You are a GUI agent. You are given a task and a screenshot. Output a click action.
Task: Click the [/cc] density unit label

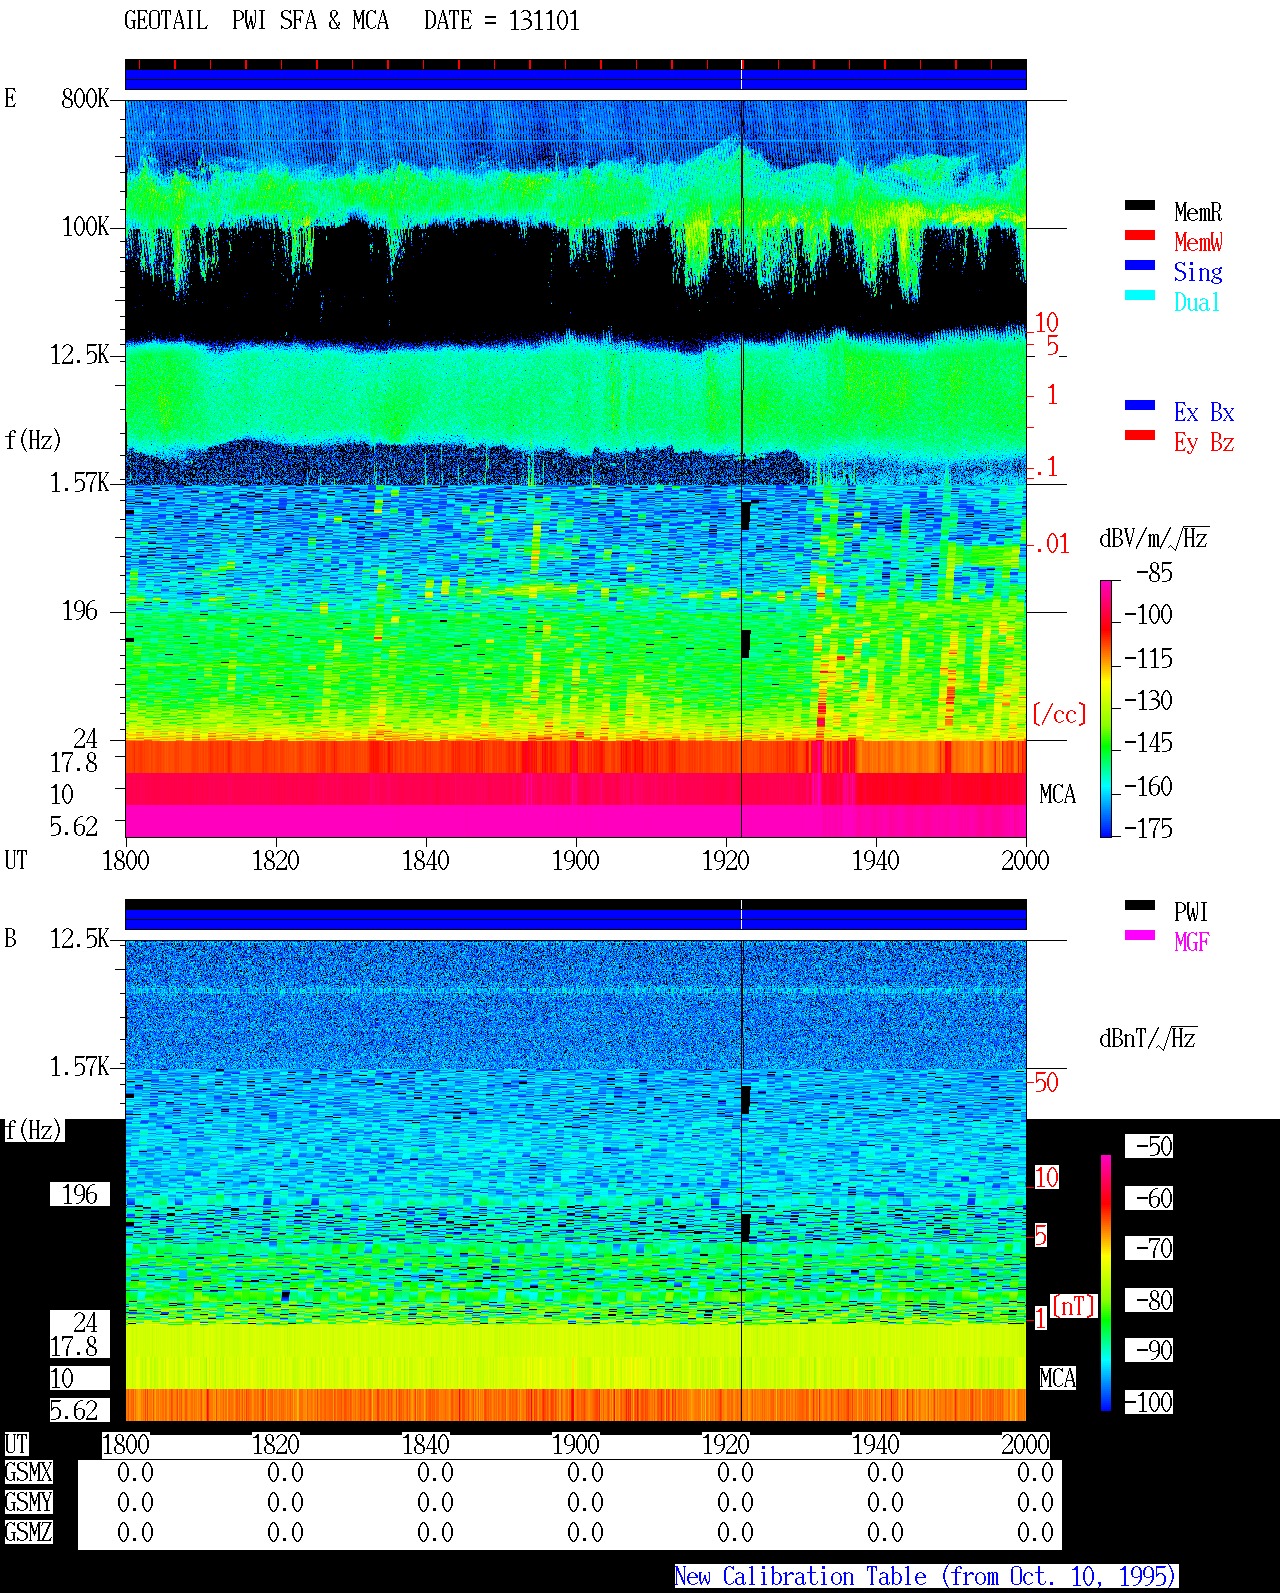coord(1059,714)
